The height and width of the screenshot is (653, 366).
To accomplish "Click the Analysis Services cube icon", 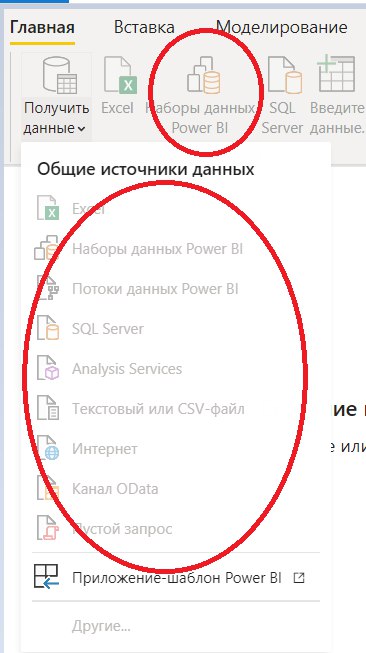I will point(47,368).
